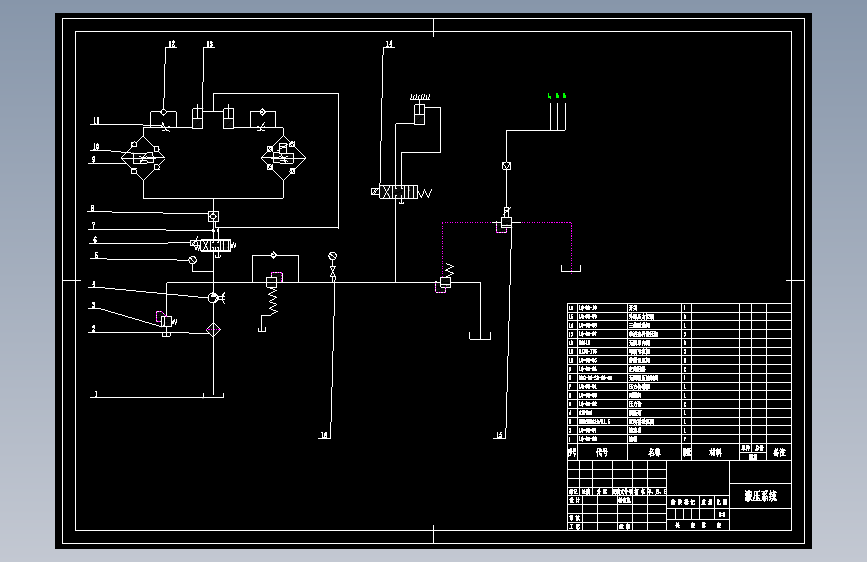Click the wide reservoir tank at callout 1
The height and width of the screenshot is (562, 867).
[x=213, y=396]
